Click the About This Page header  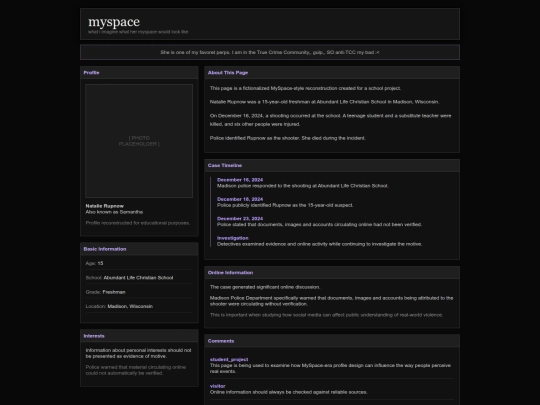[x=332, y=73]
